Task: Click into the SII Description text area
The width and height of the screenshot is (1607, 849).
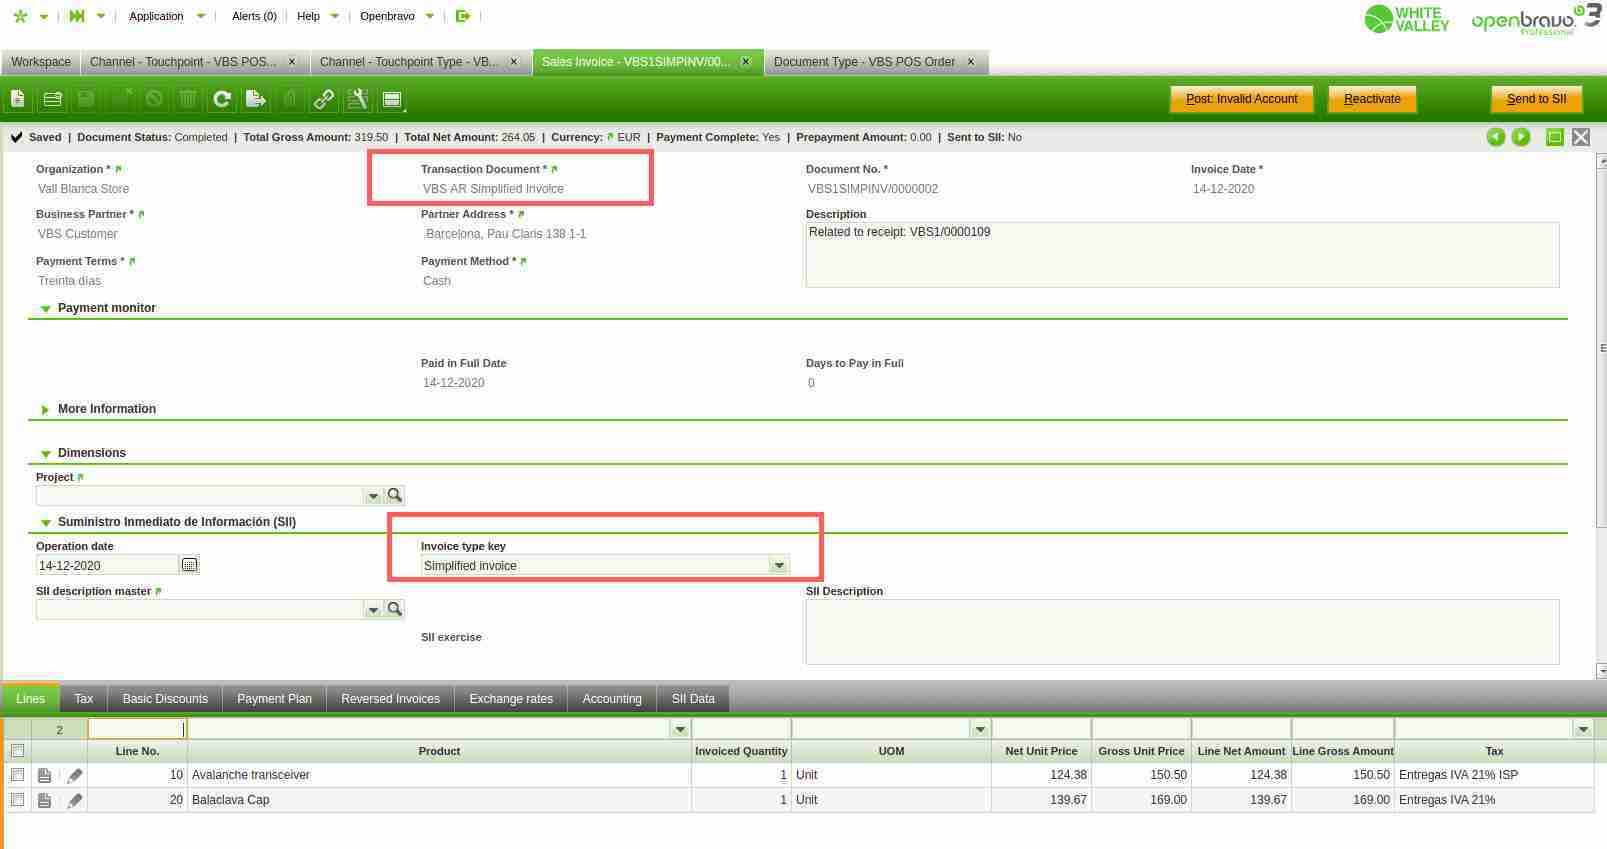Action: click(1182, 631)
